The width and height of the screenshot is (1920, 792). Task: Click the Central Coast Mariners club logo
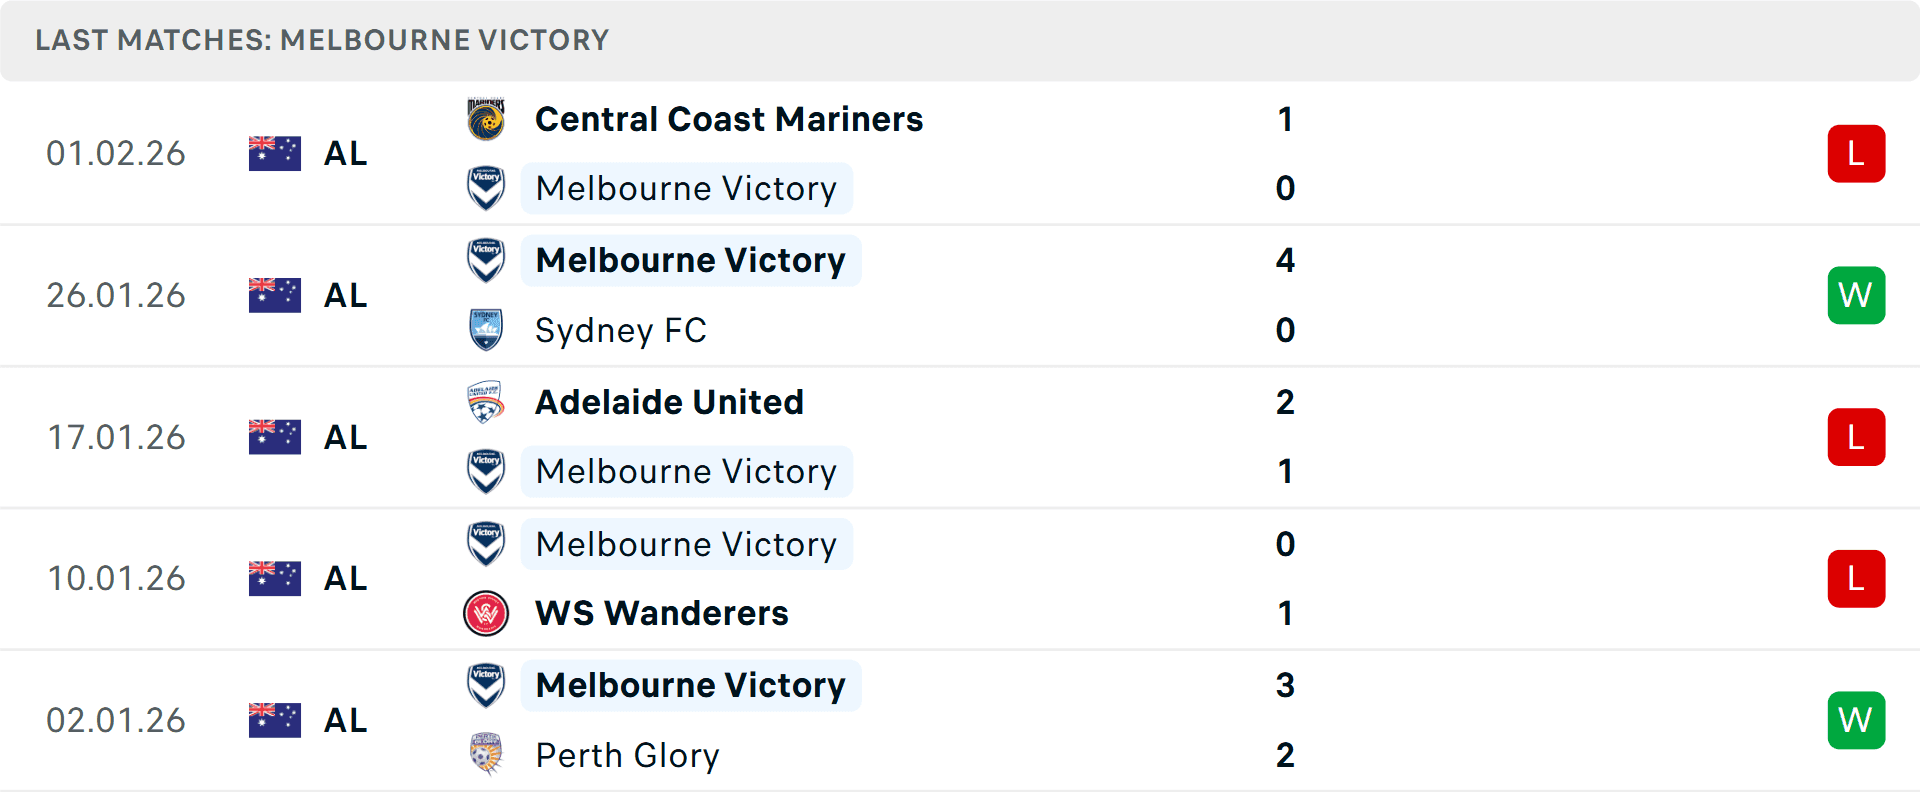(486, 119)
